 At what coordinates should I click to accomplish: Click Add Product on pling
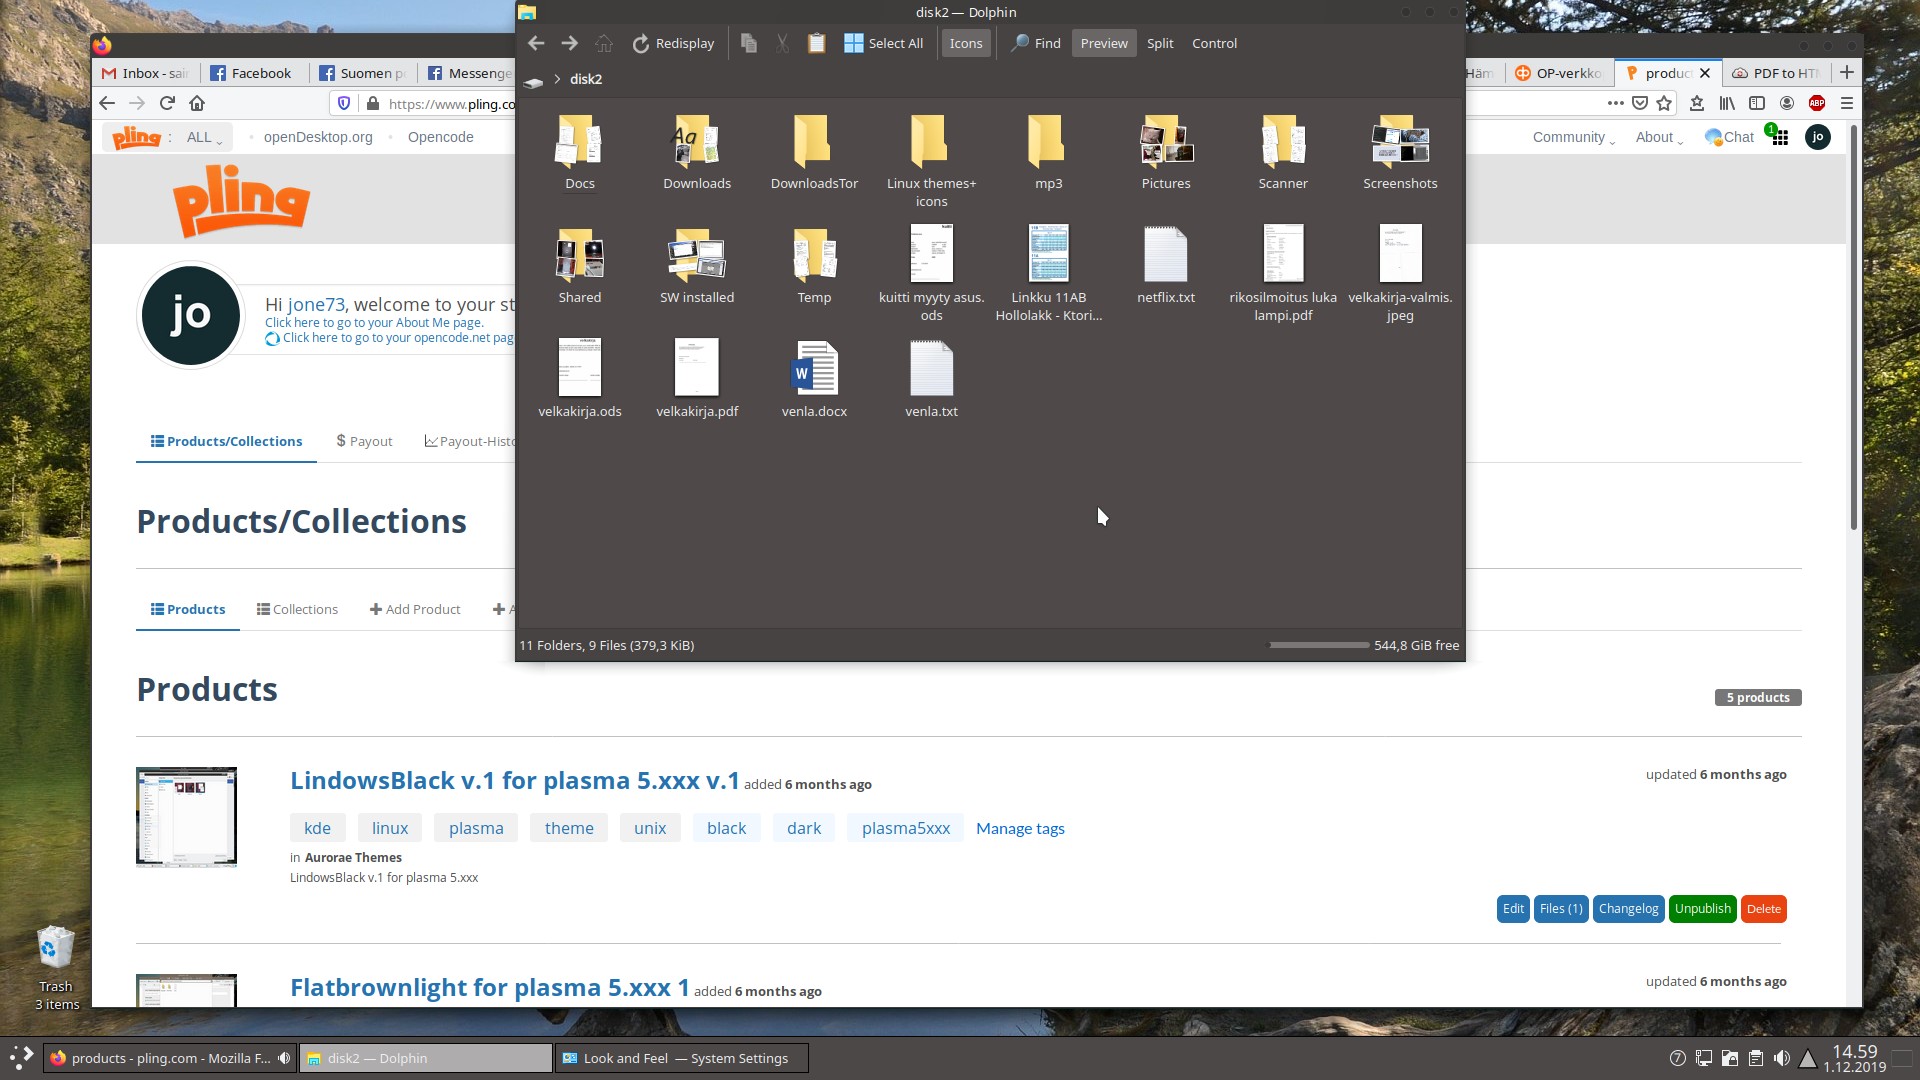click(415, 609)
